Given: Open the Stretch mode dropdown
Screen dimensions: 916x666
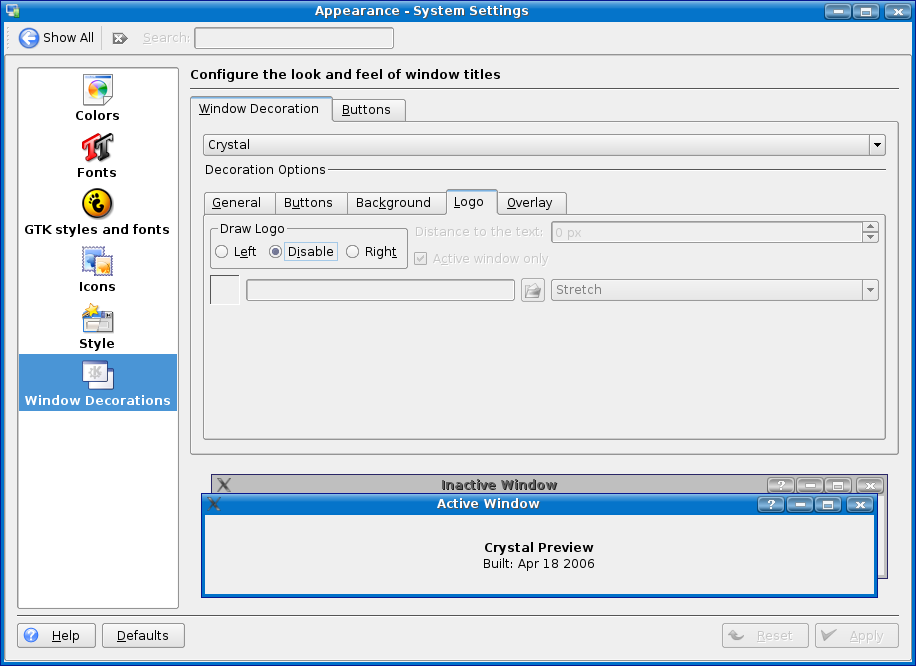Looking at the screenshot, I should click(870, 290).
